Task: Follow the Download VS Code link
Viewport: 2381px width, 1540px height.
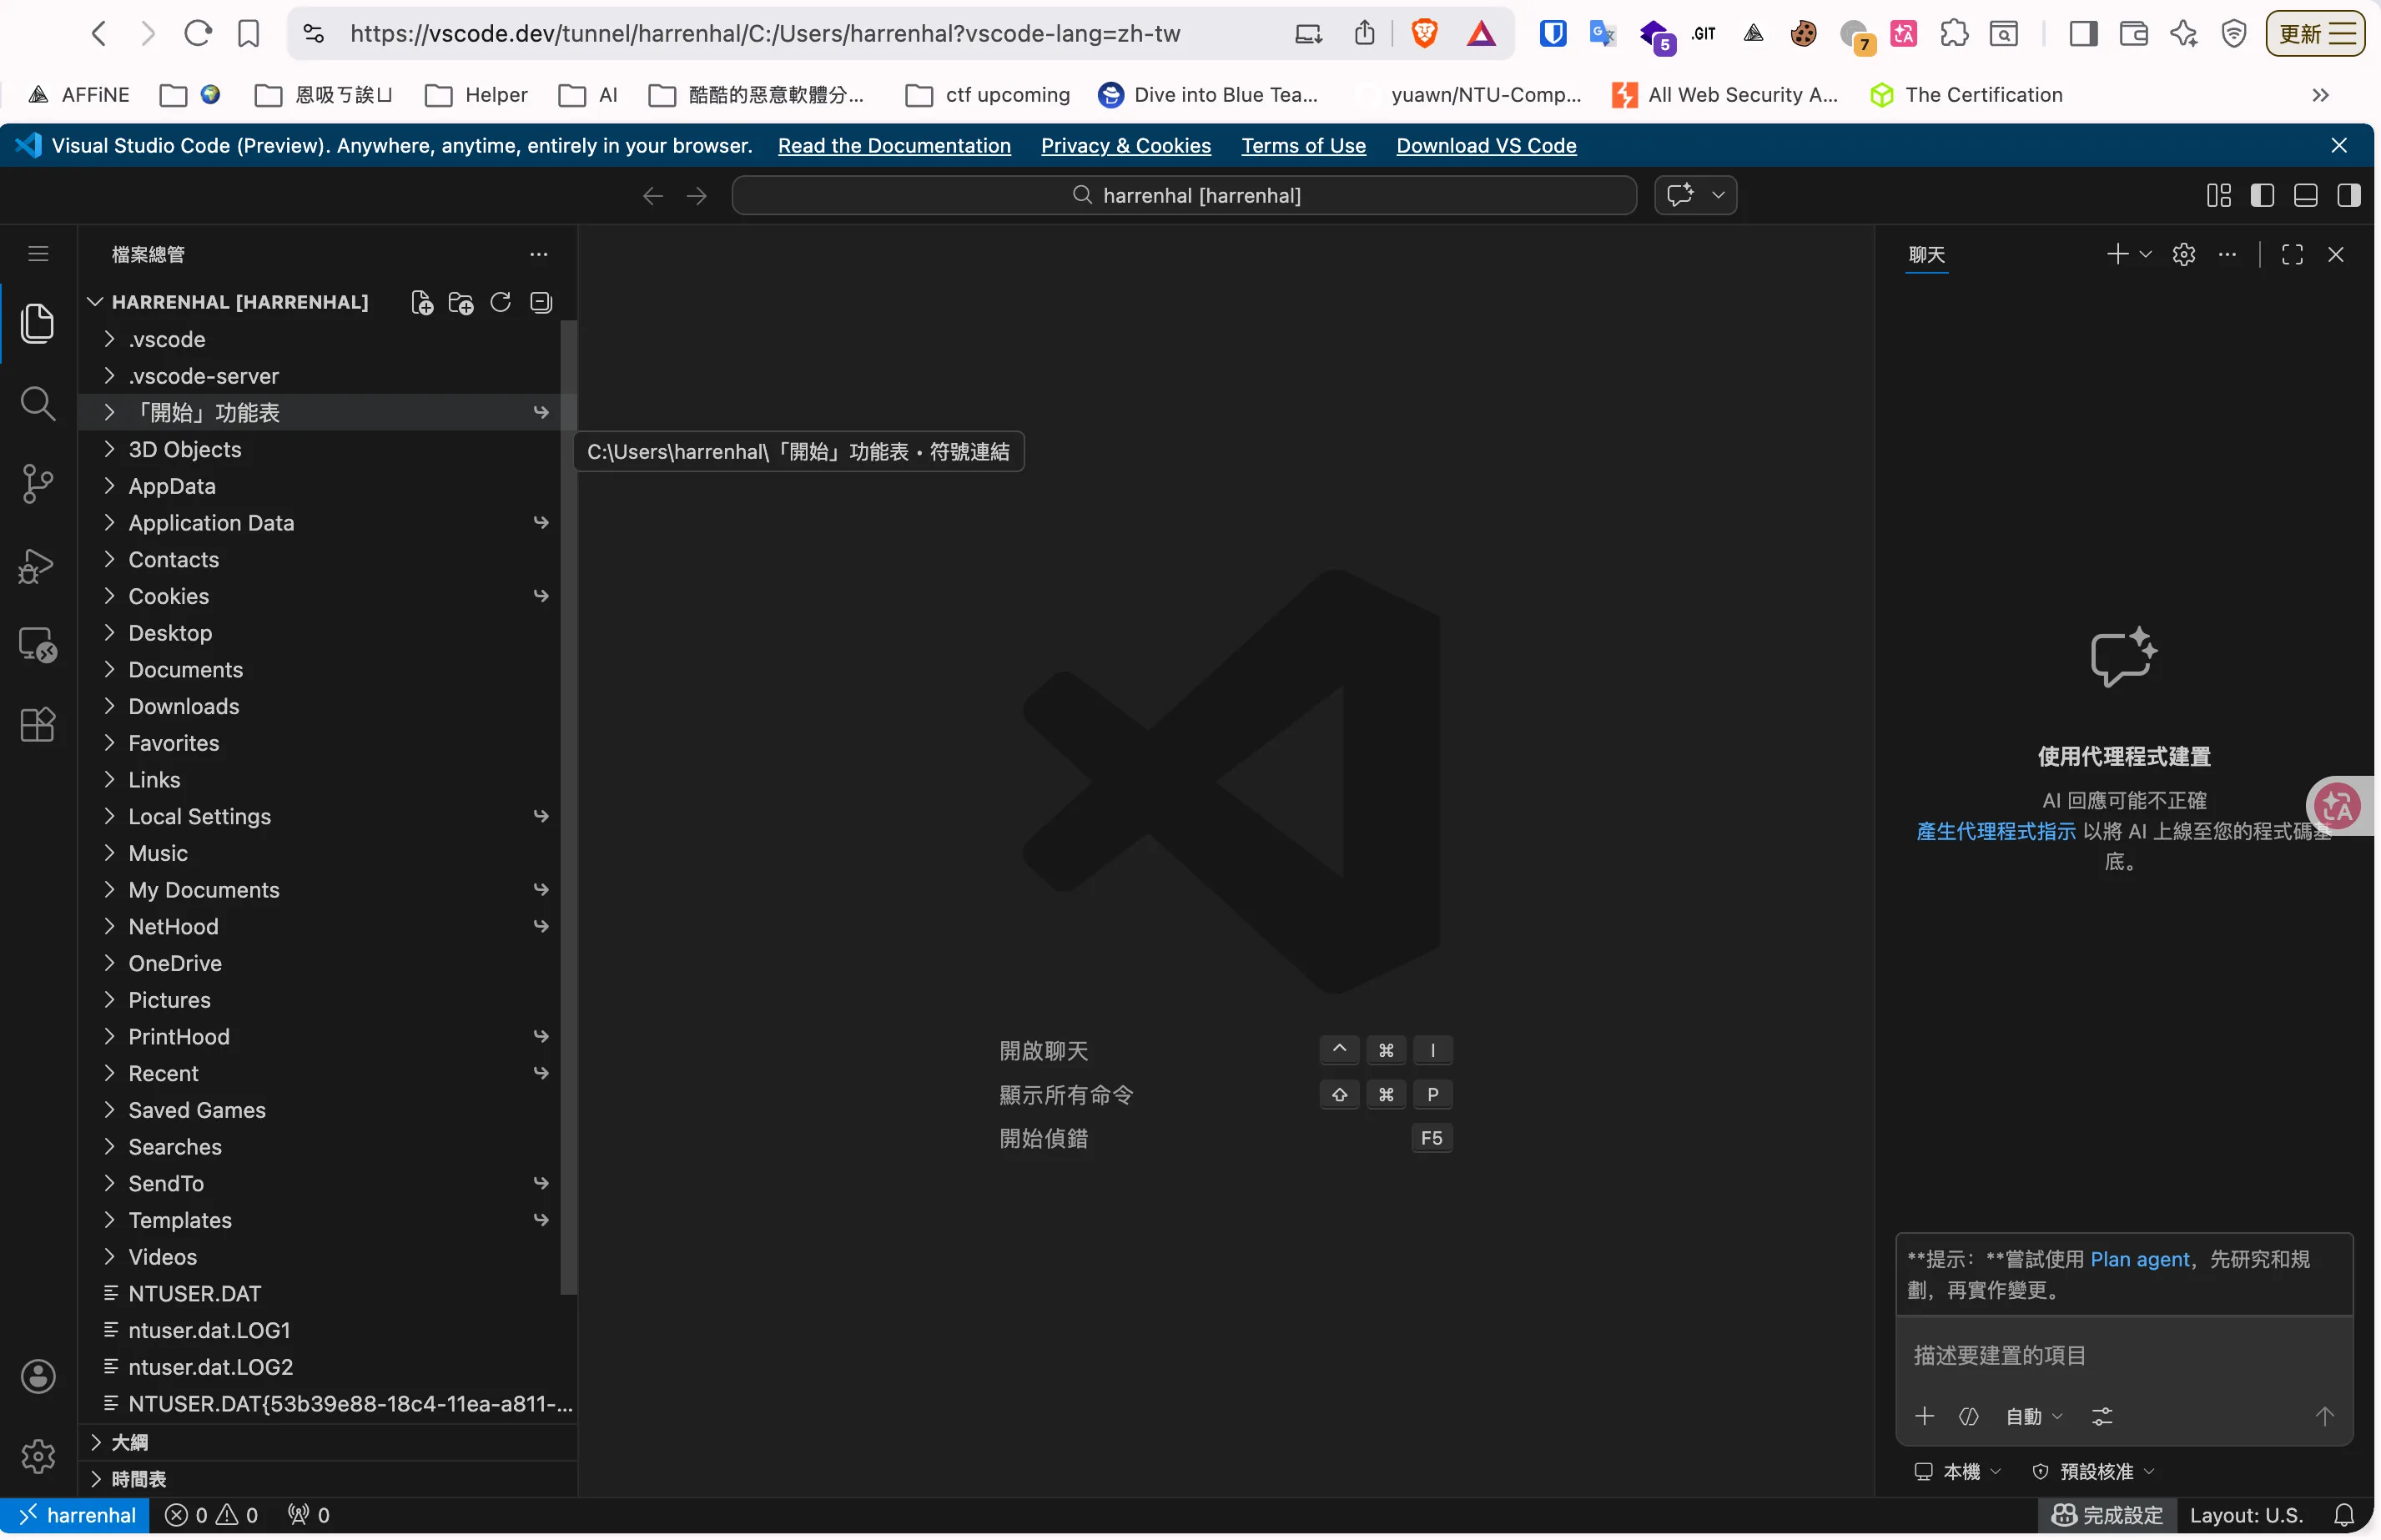Action: point(1486,146)
